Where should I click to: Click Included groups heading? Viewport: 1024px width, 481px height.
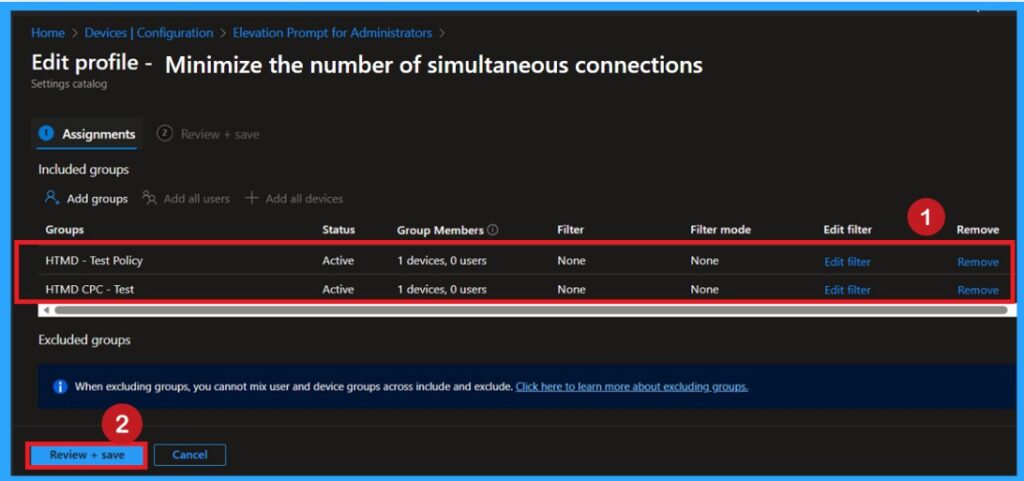[83, 170]
